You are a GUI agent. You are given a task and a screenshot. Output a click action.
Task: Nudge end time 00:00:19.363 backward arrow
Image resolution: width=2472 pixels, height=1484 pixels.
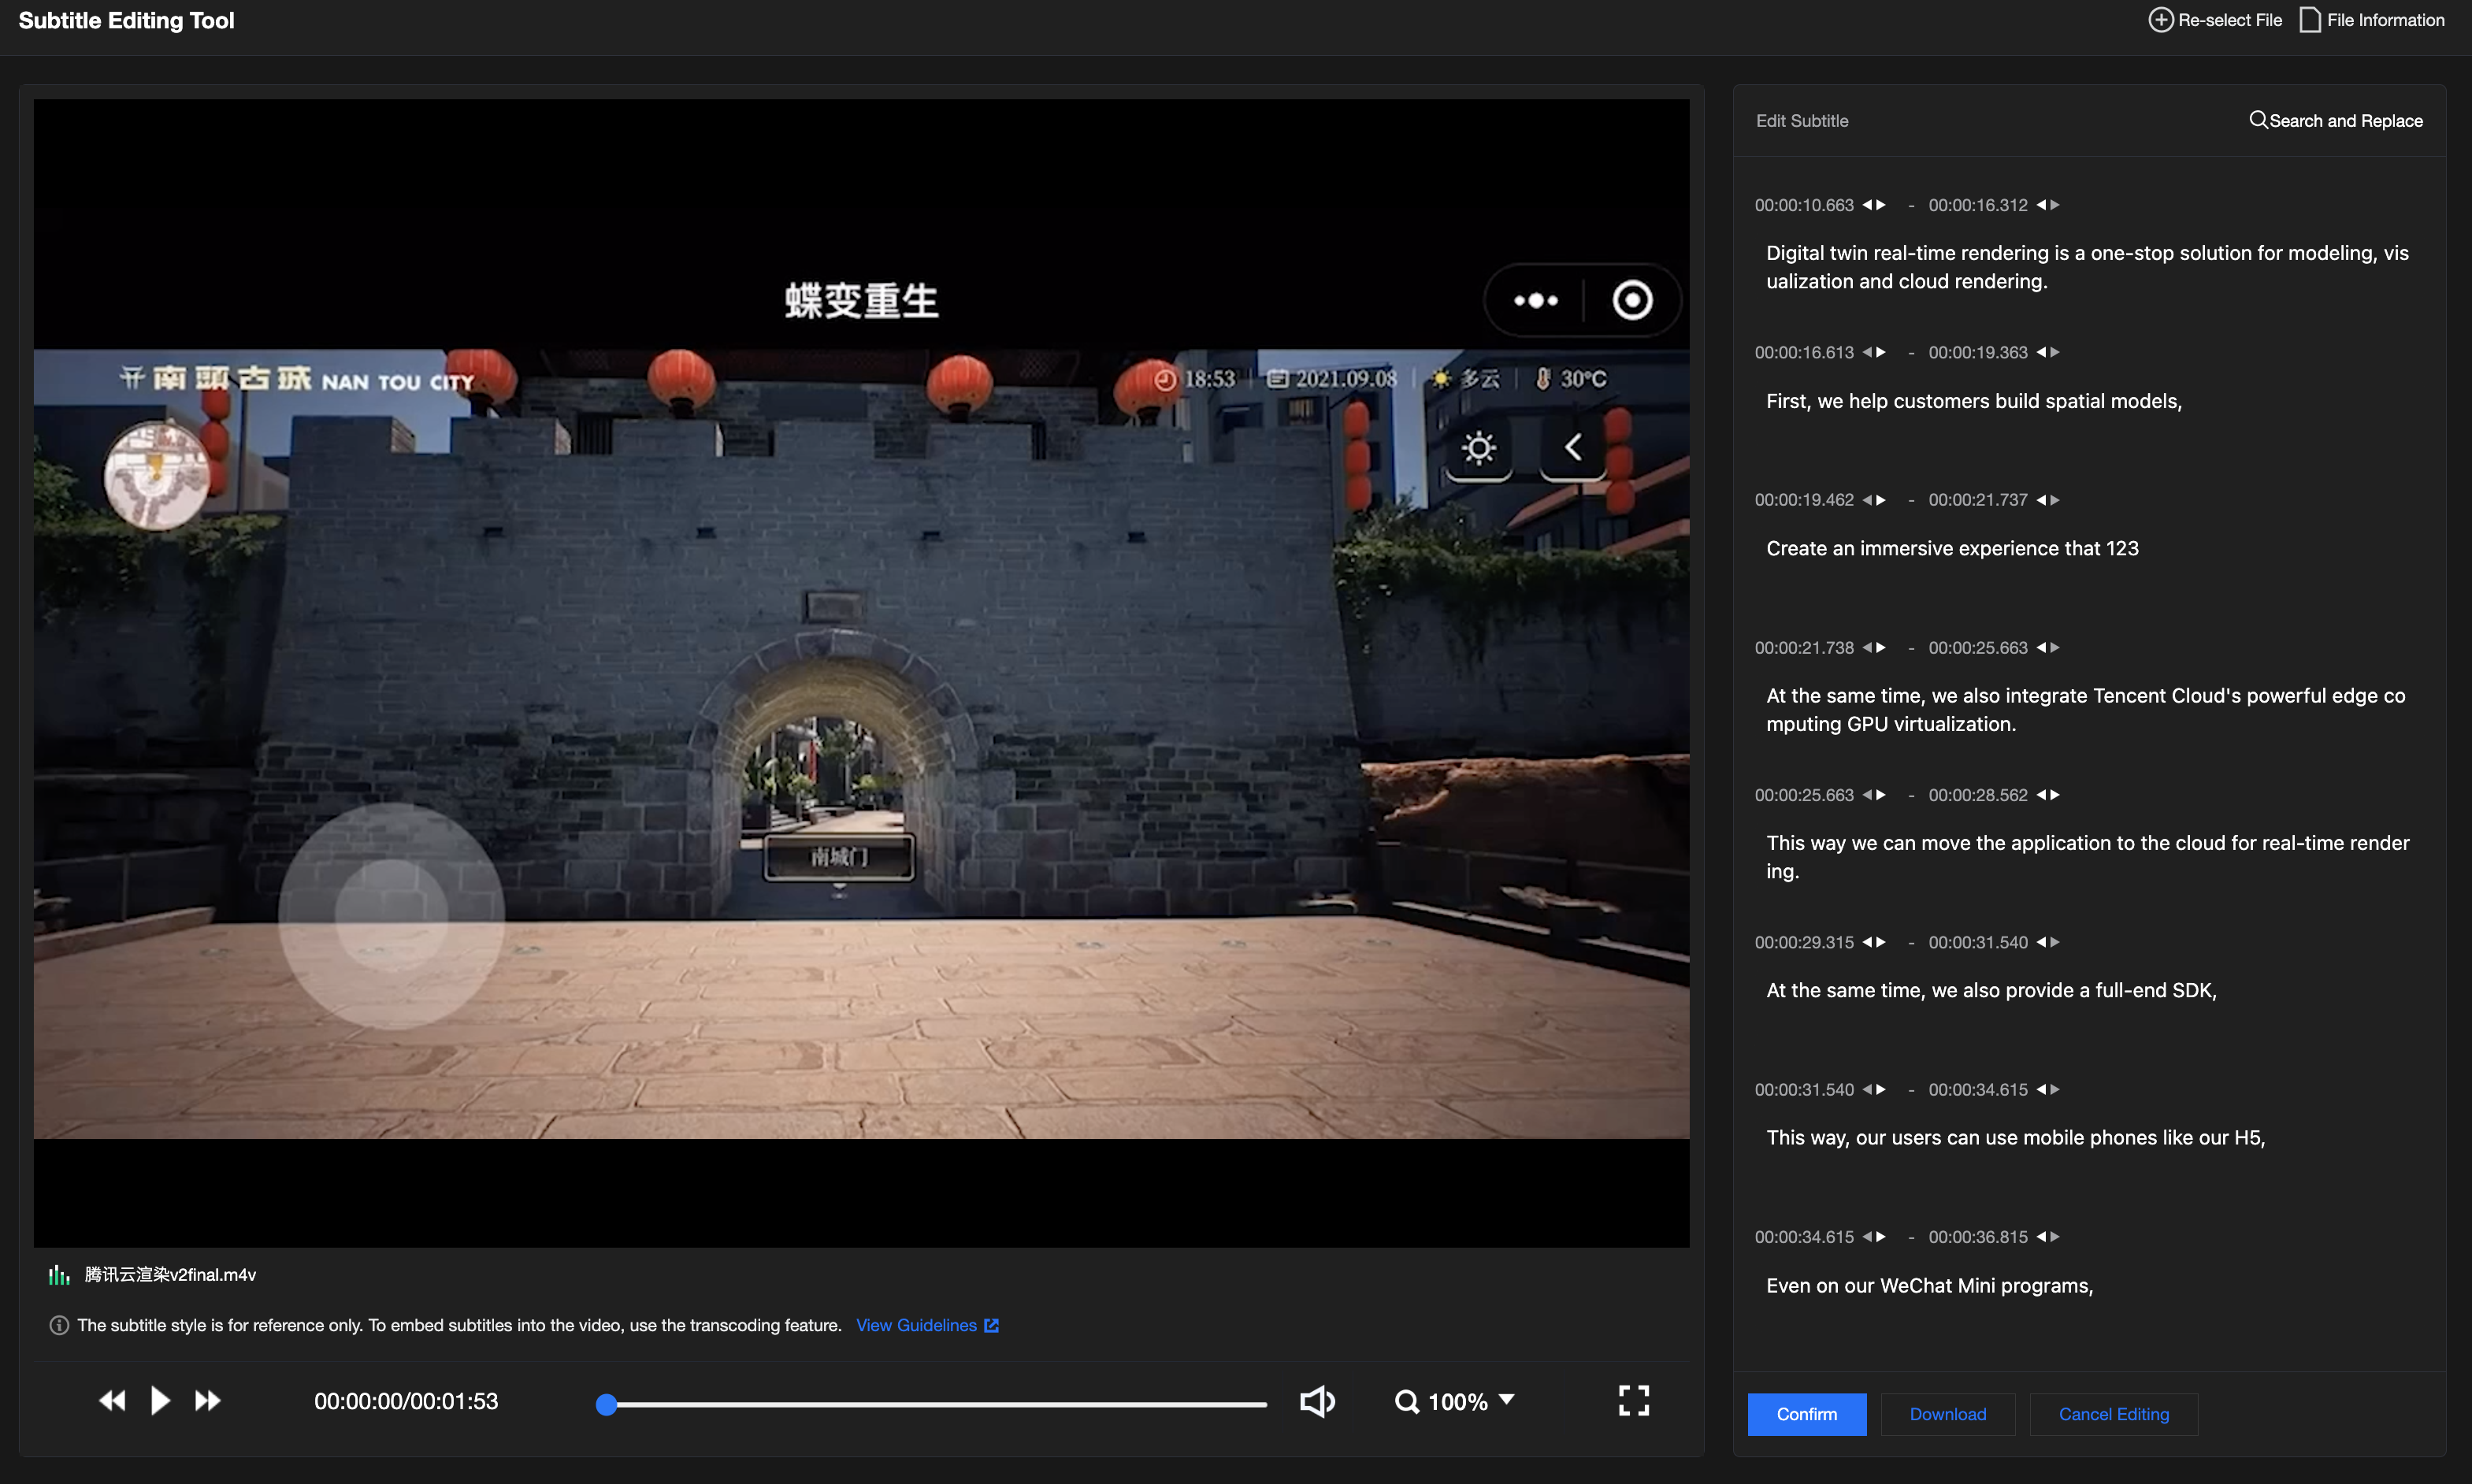pos(2040,352)
